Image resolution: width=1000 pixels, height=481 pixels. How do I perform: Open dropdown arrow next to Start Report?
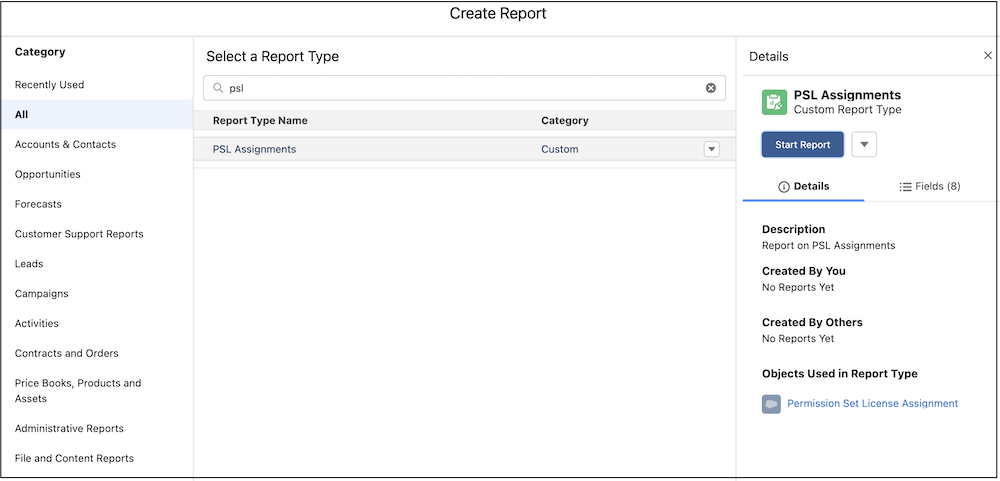(864, 145)
